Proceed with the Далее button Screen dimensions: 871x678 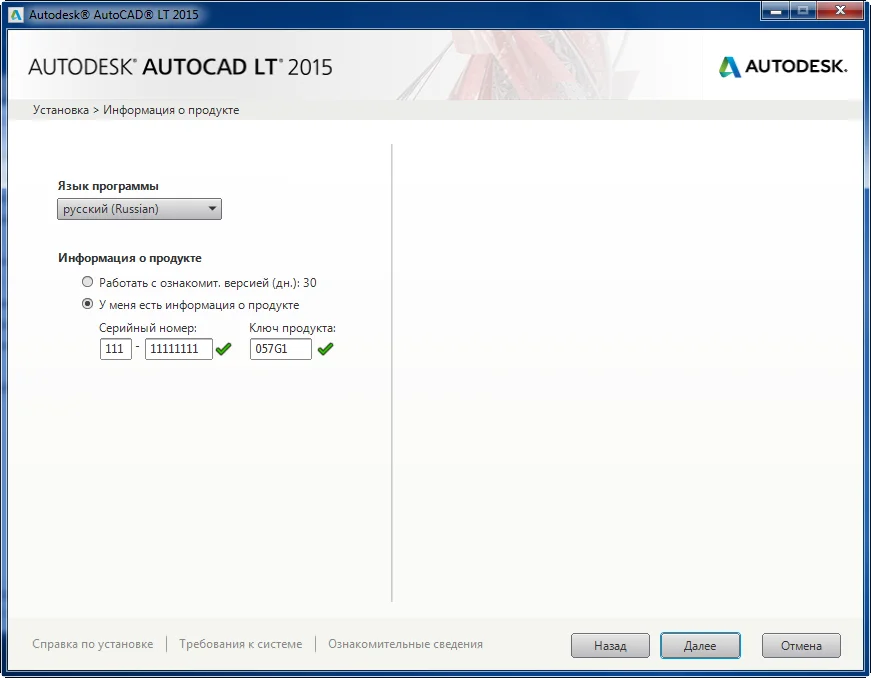pos(700,646)
